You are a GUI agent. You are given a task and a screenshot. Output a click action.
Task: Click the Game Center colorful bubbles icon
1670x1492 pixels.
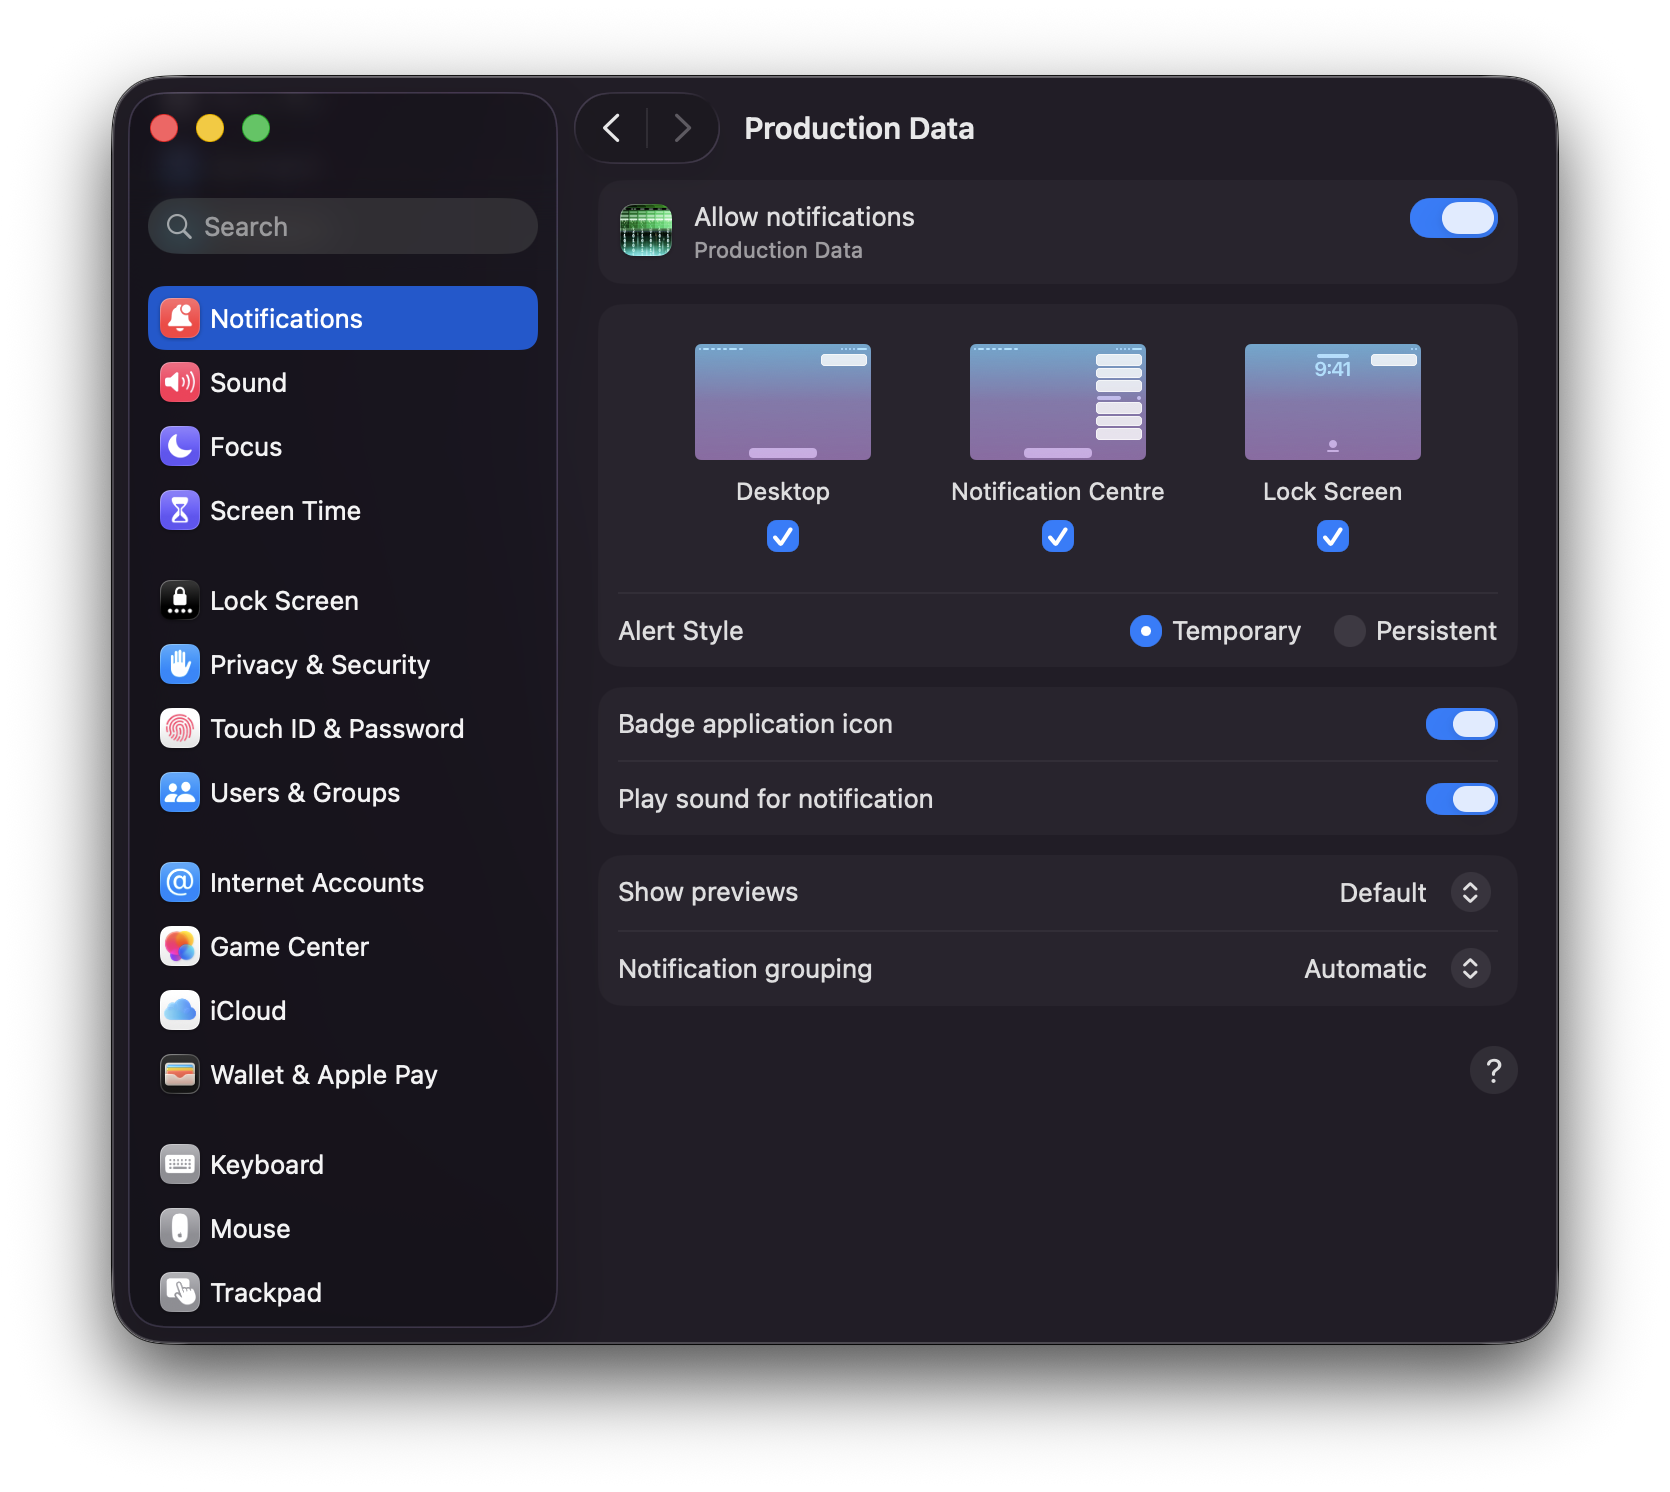pyautogui.click(x=180, y=946)
